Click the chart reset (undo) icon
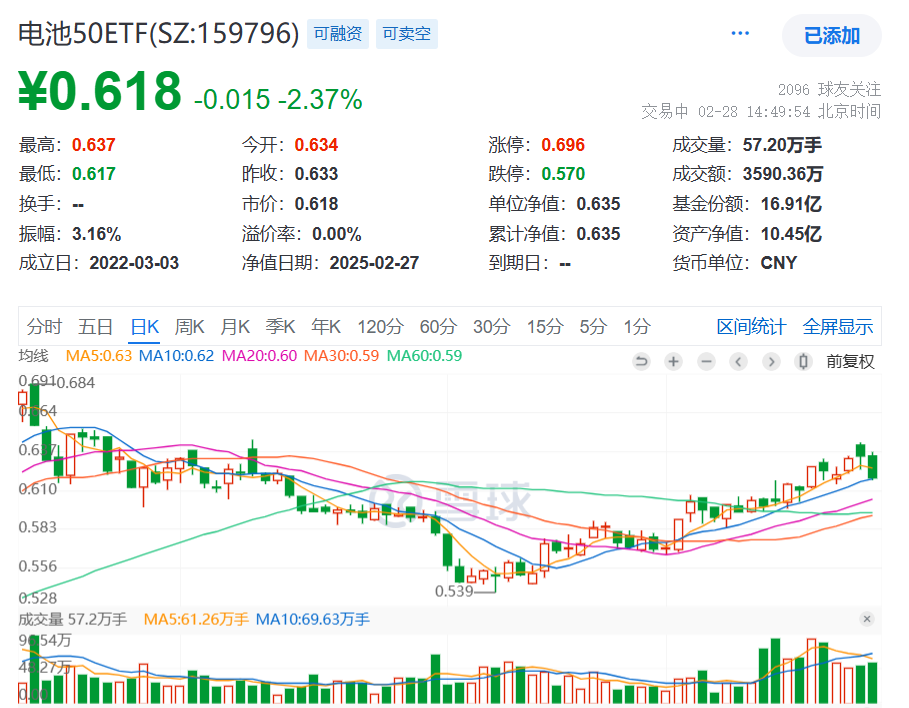This screenshot has height=708, width=909. [641, 361]
